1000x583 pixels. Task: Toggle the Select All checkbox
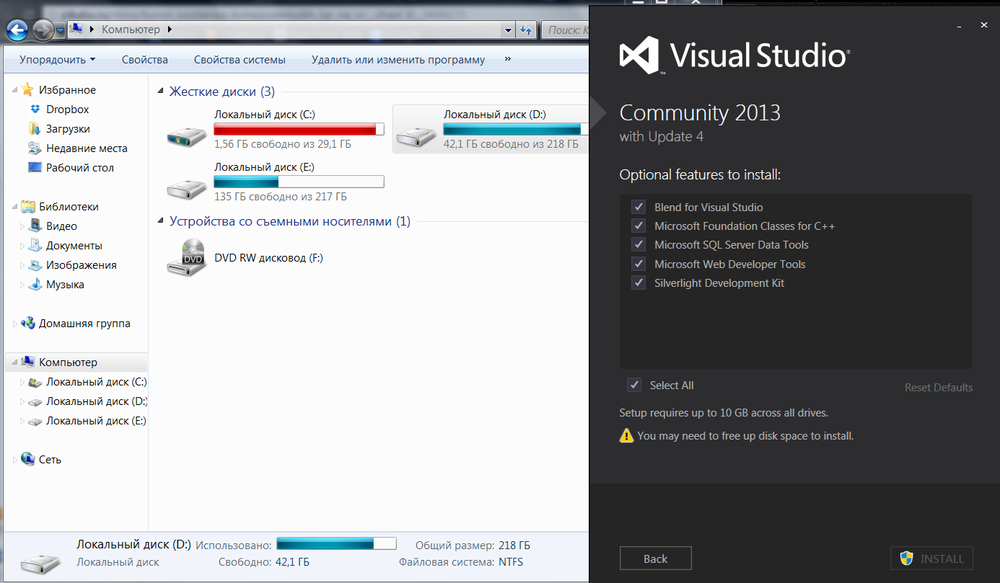tap(634, 385)
